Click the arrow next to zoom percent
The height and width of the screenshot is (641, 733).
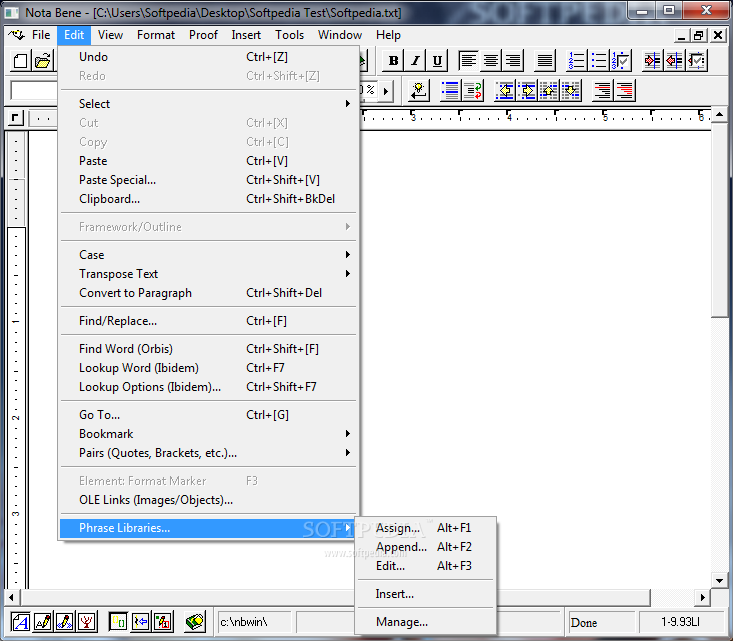tap(386, 91)
